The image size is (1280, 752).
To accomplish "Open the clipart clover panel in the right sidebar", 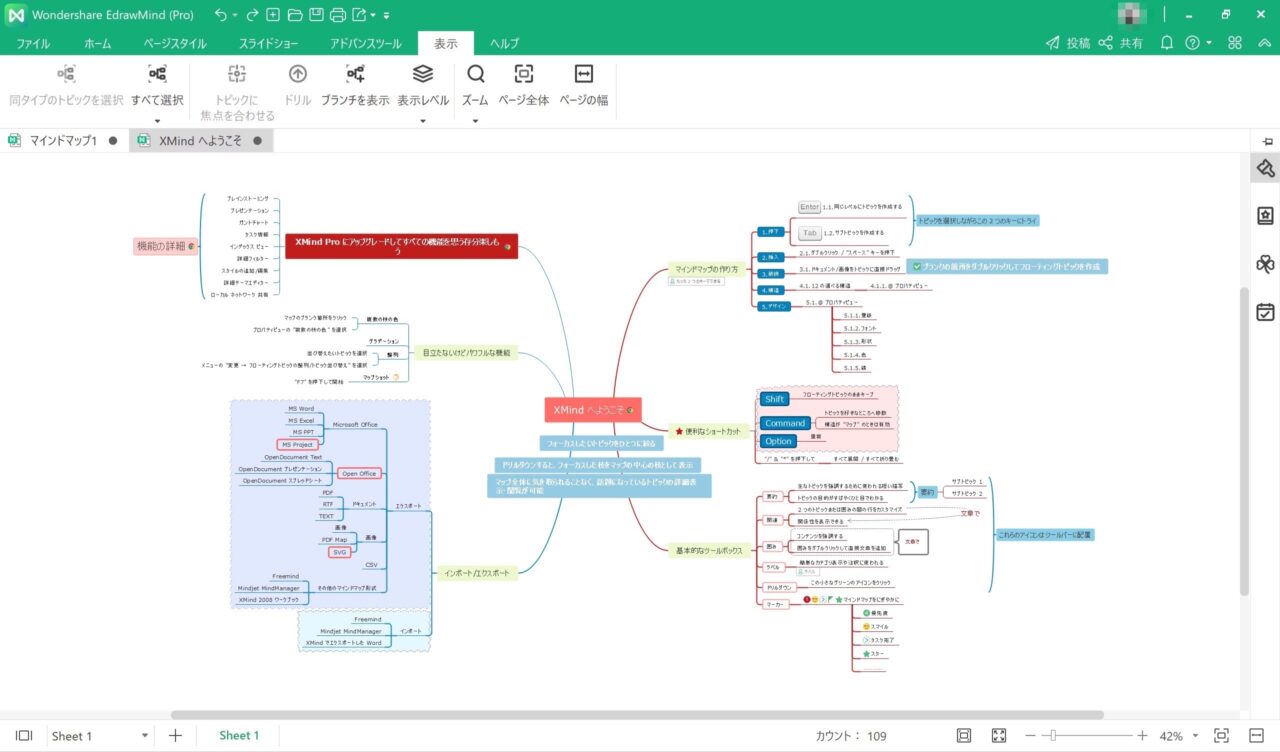I will [1265, 264].
